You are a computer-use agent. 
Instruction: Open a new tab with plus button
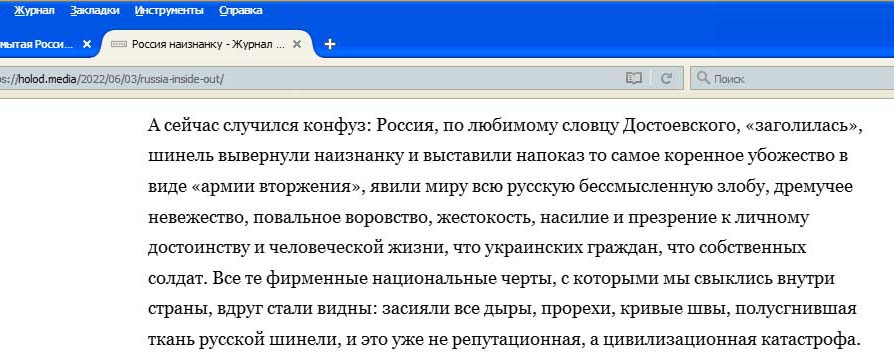(x=330, y=44)
